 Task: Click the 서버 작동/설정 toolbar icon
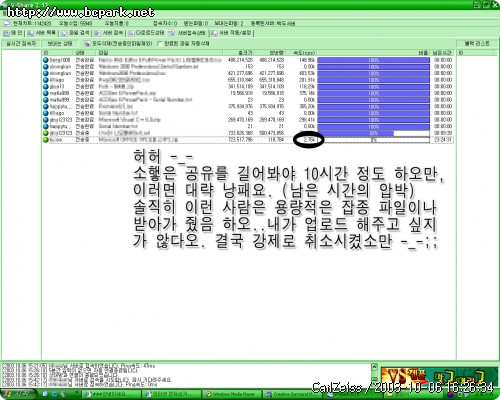point(214,33)
